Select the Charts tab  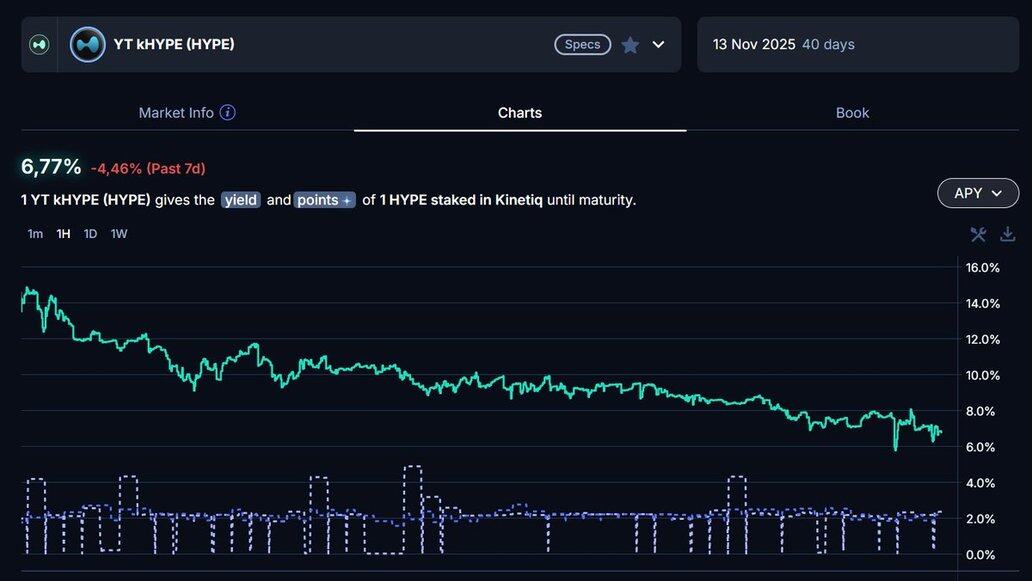pos(520,113)
